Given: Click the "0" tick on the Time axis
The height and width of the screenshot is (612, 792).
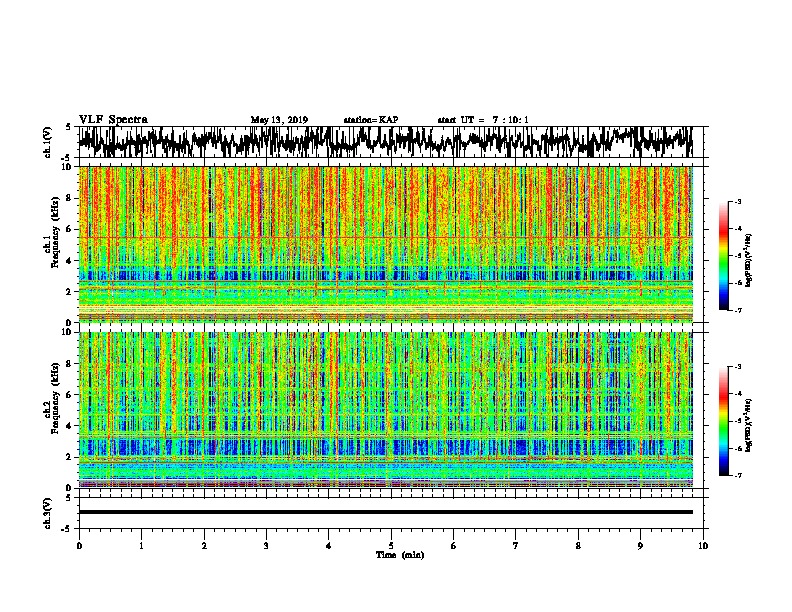Looking at the screenshot, I should (x=79, y=546).
